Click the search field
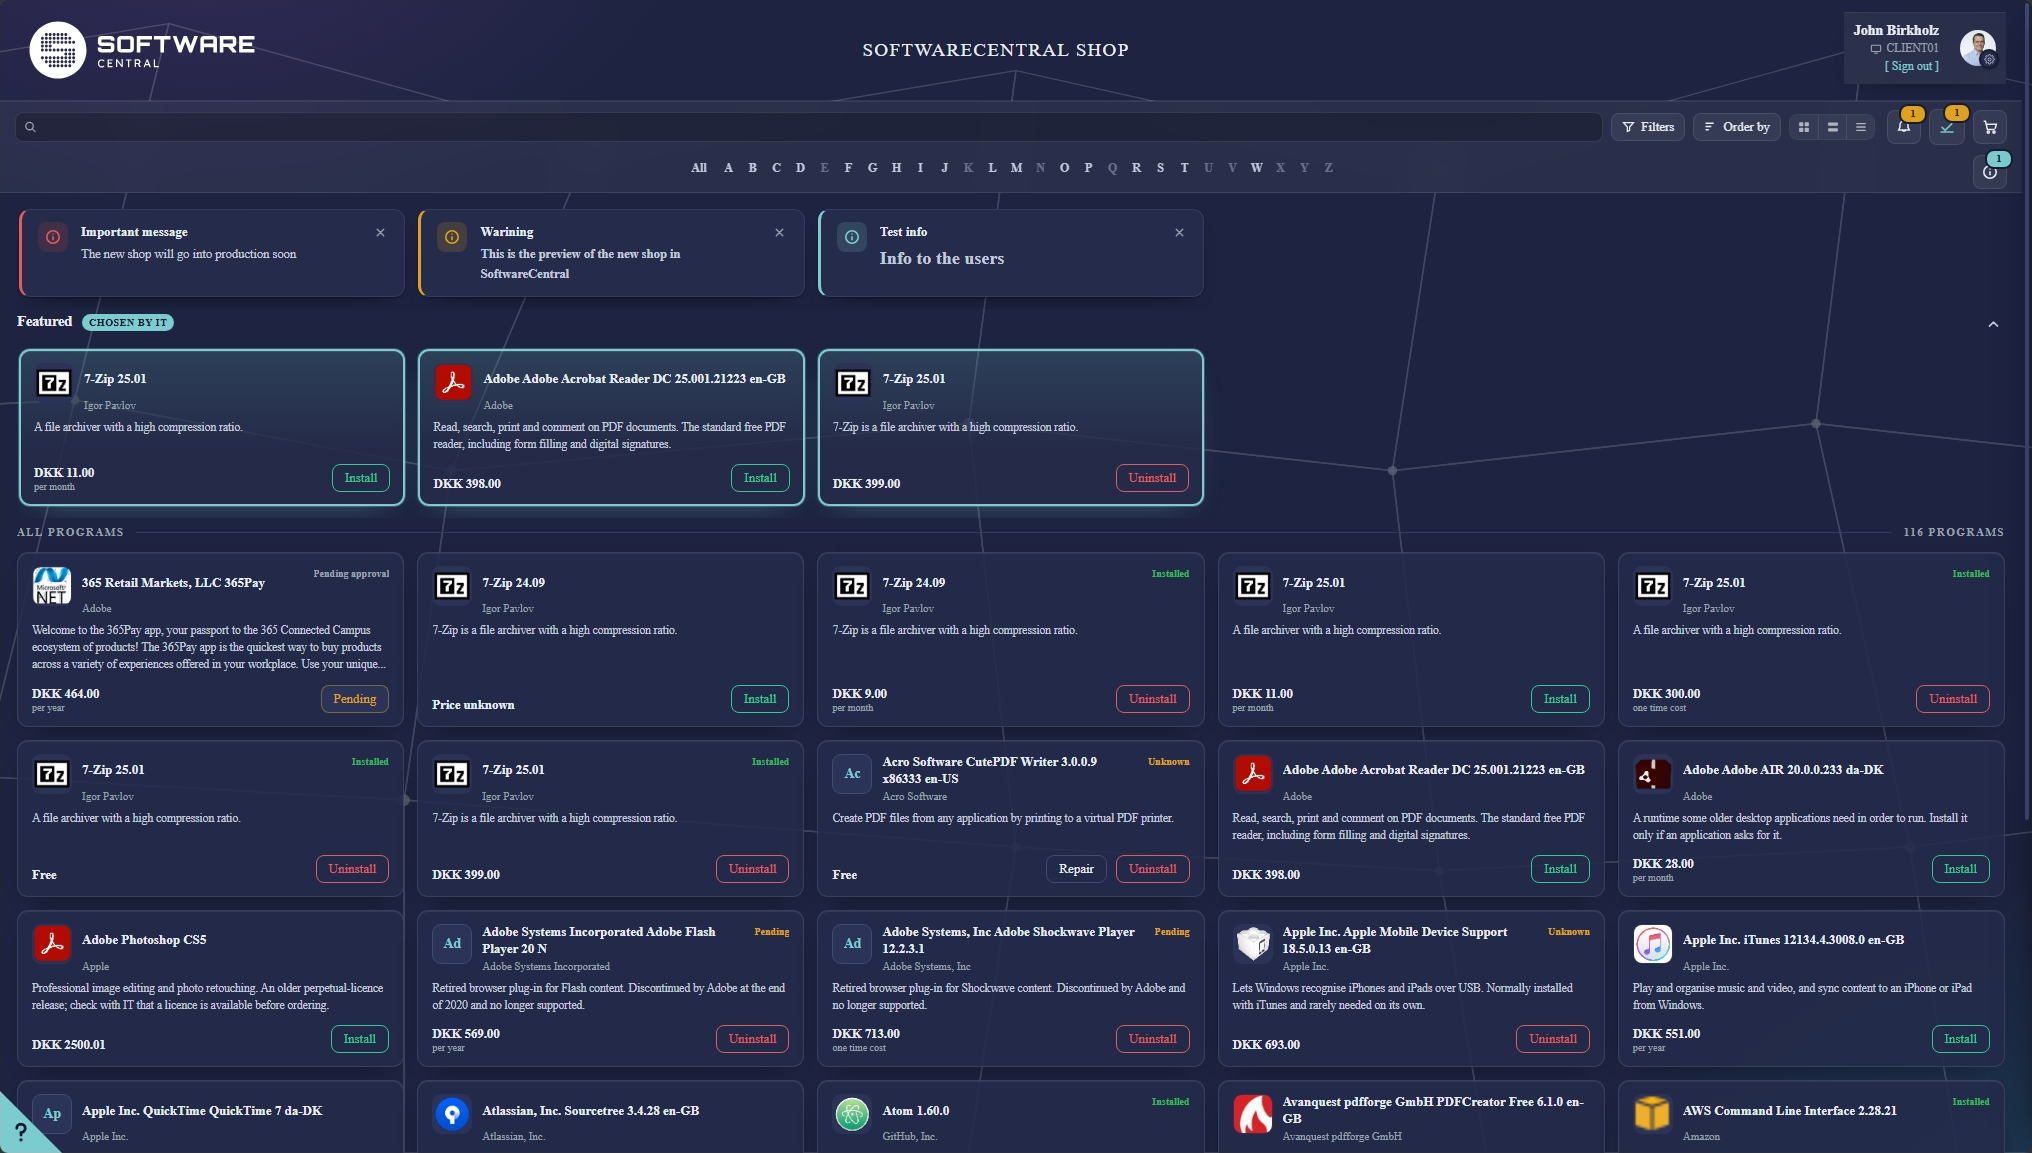Image resolution: width=2032 pixels, height=1153 pixels. 808,127
